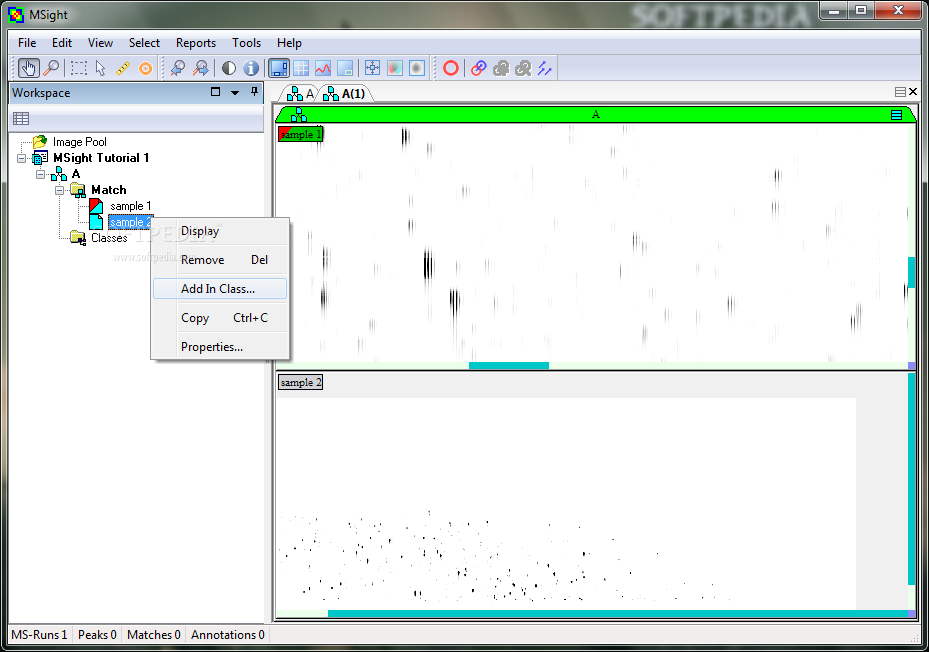Click the red line chart icon

point(323,68)
